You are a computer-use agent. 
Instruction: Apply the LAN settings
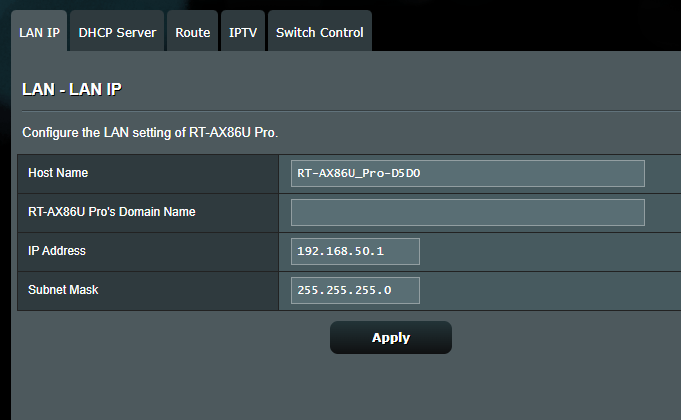(x=391, y=337)
